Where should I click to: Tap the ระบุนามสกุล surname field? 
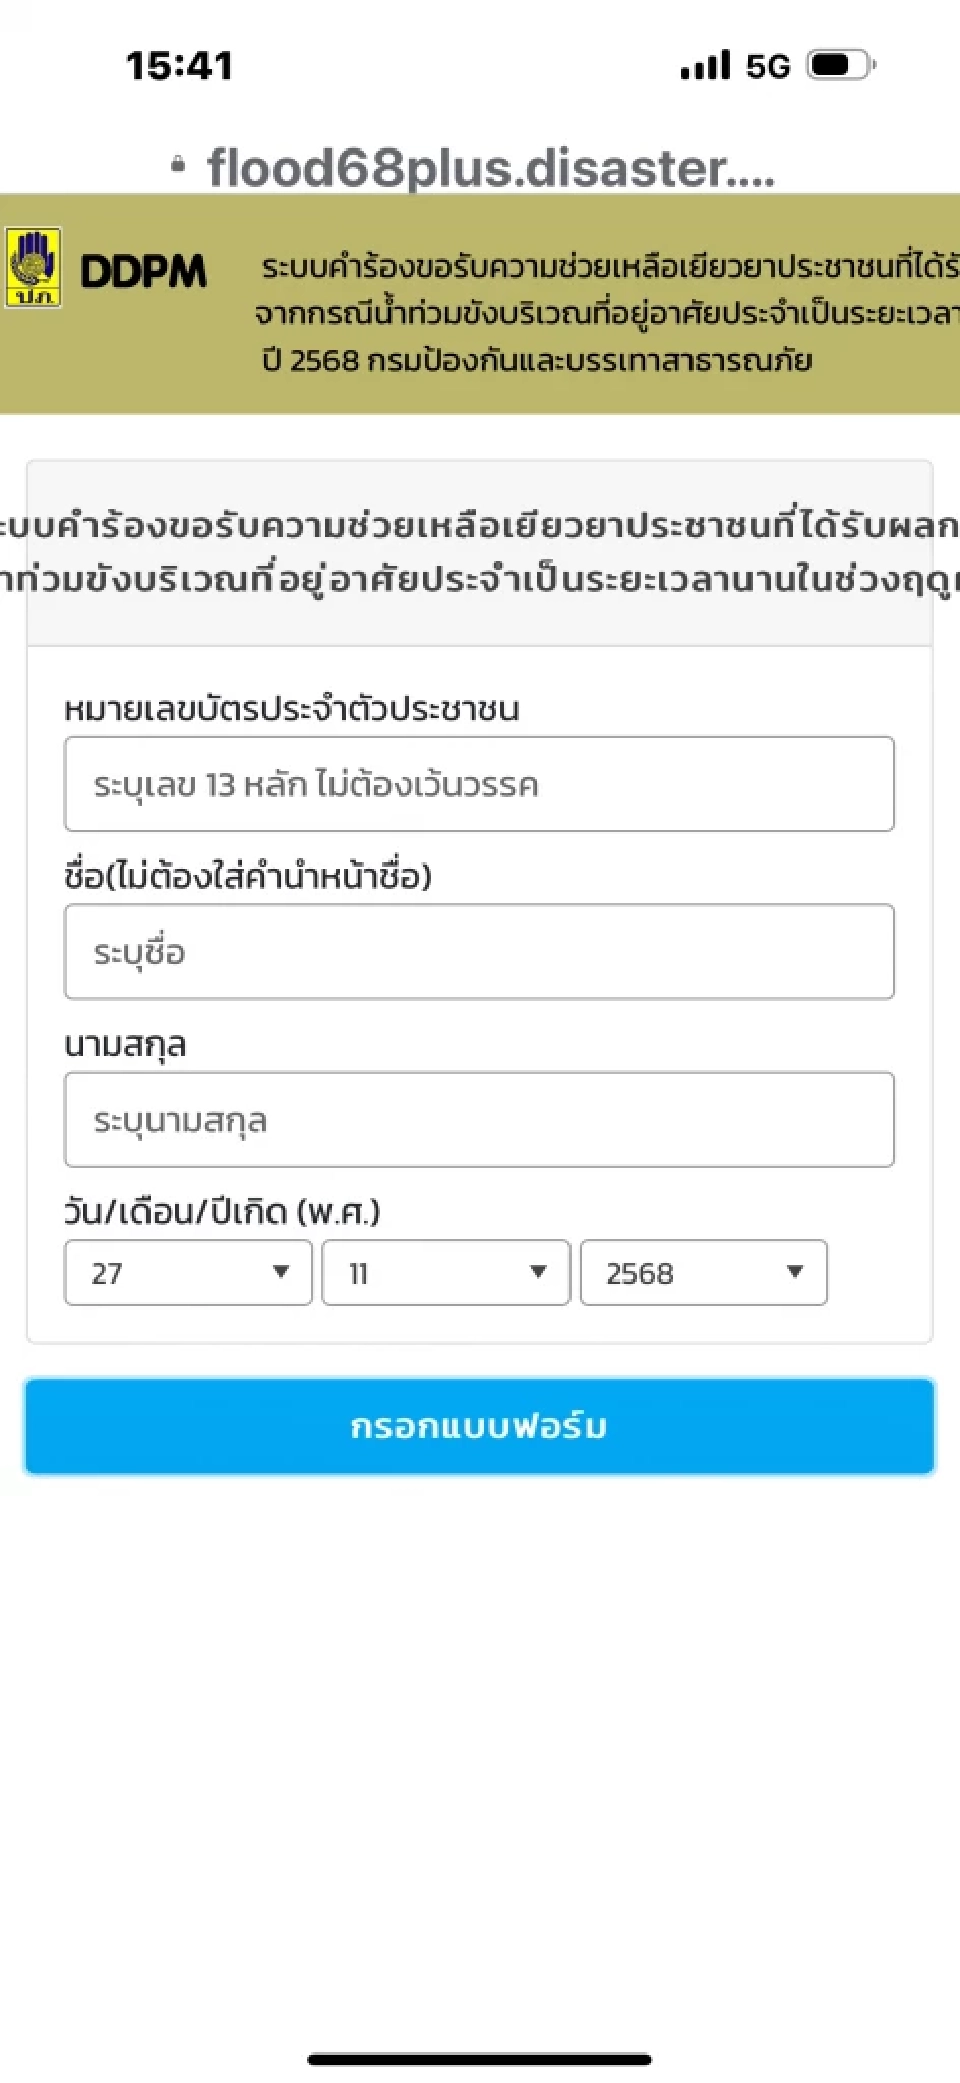[x=480, y=1120]
